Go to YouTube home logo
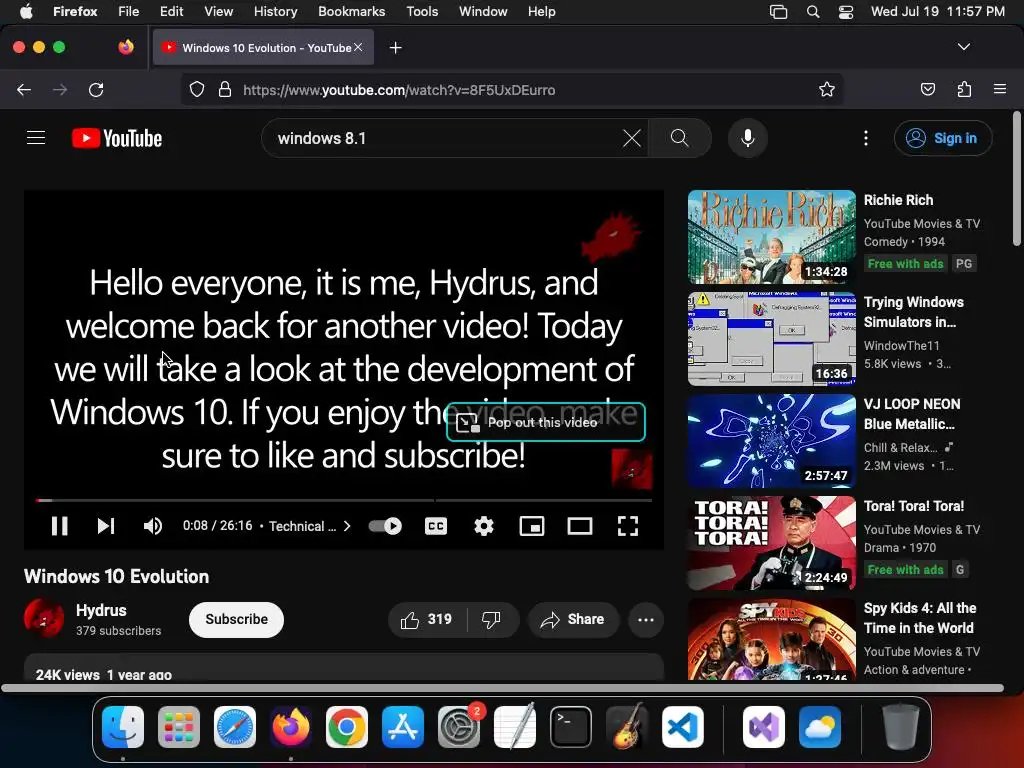1024x768 pixels. 117,138
